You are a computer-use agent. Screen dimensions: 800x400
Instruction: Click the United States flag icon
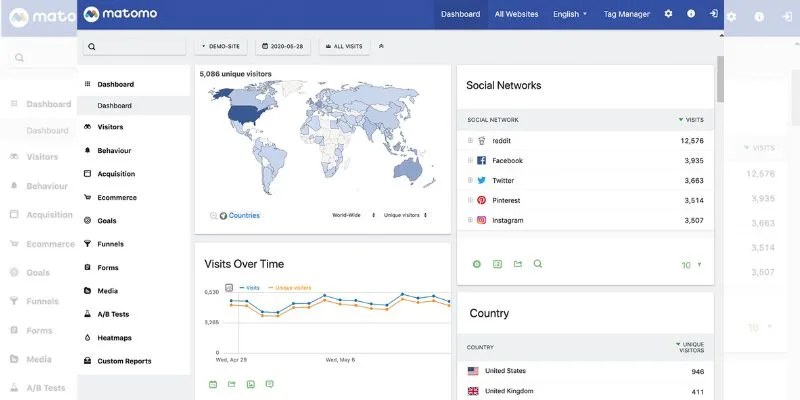tap(473, 371)
